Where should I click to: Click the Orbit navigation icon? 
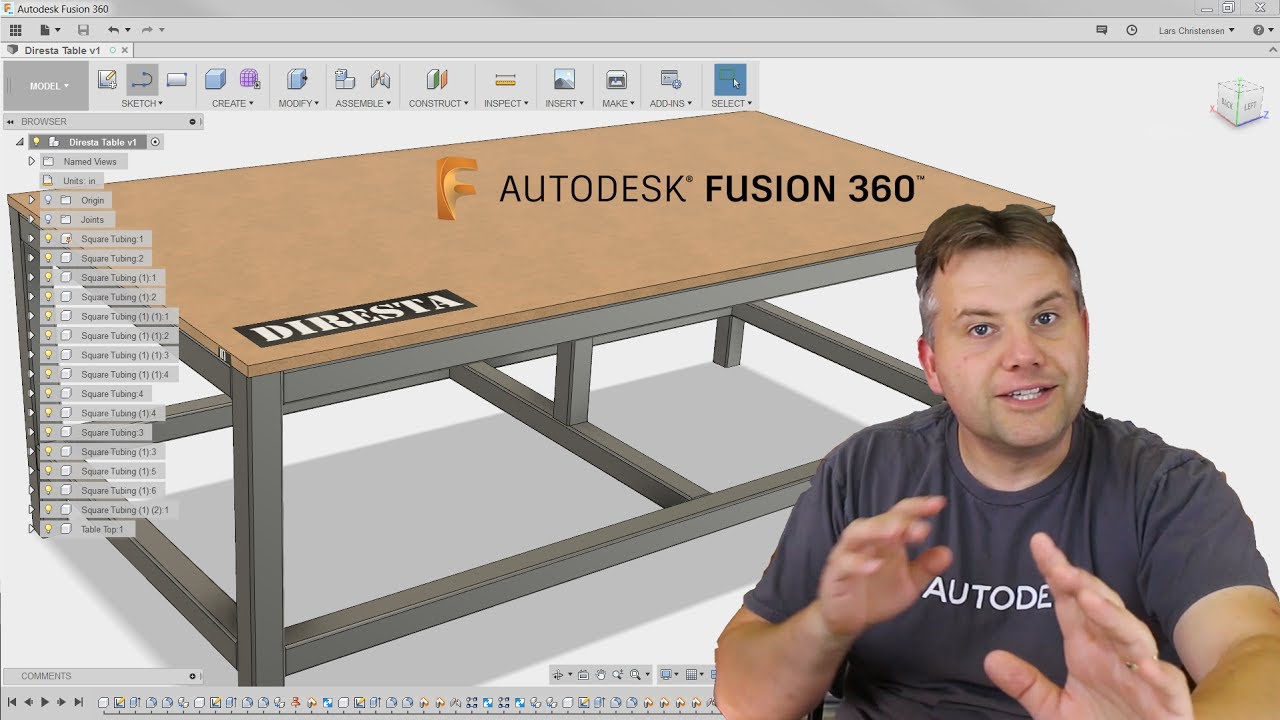pos(560,675)
